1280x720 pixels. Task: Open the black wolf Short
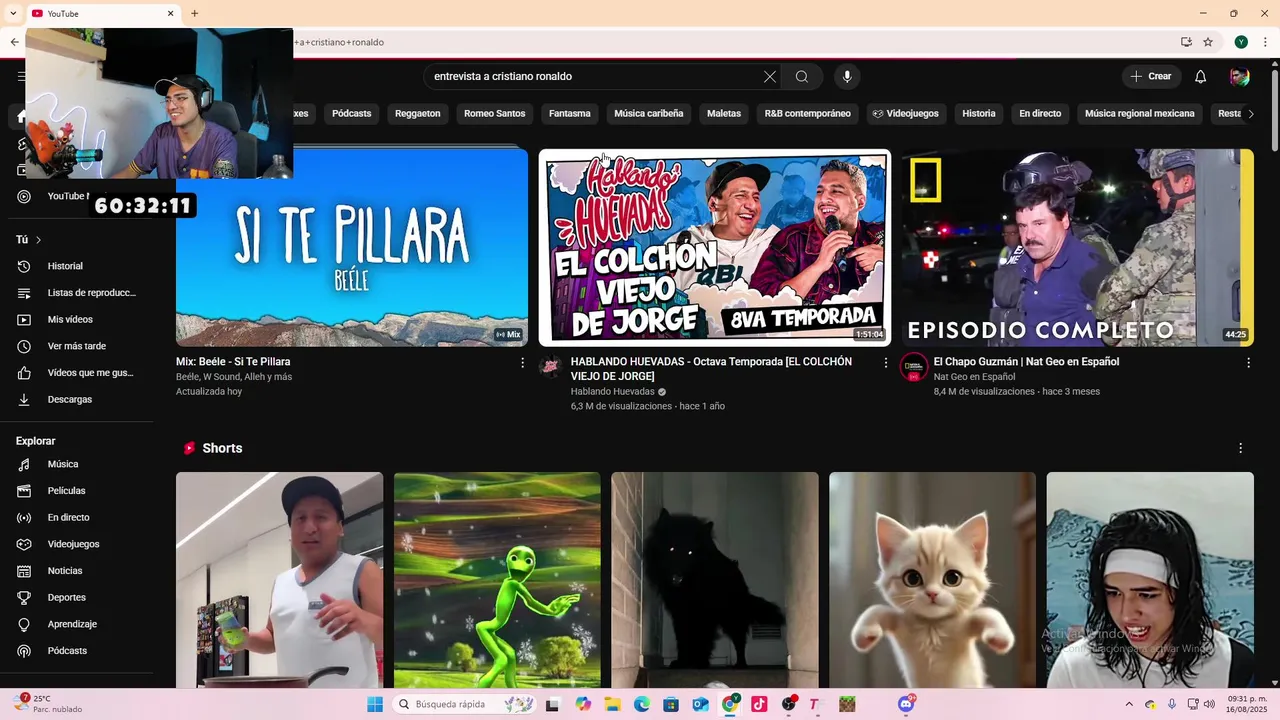[x=715, y=580]
